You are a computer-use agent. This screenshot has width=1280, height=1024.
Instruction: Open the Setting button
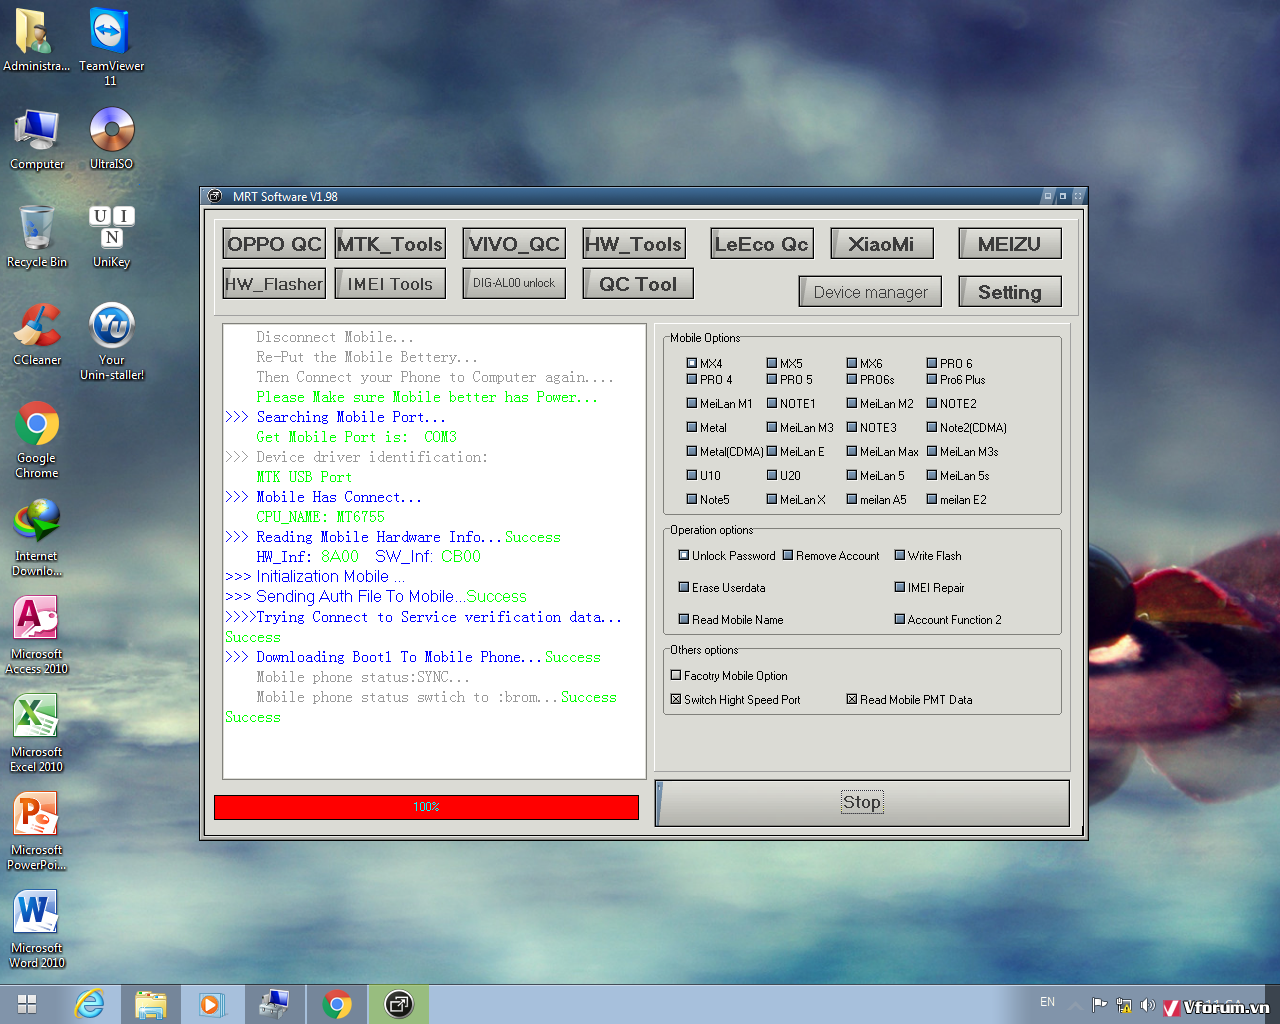click(x=1010, y=292)
